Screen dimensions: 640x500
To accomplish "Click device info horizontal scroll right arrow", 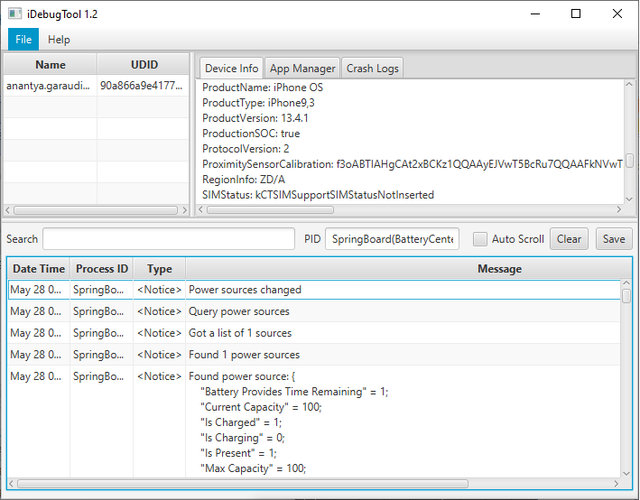I will click(x=619, y=209).
